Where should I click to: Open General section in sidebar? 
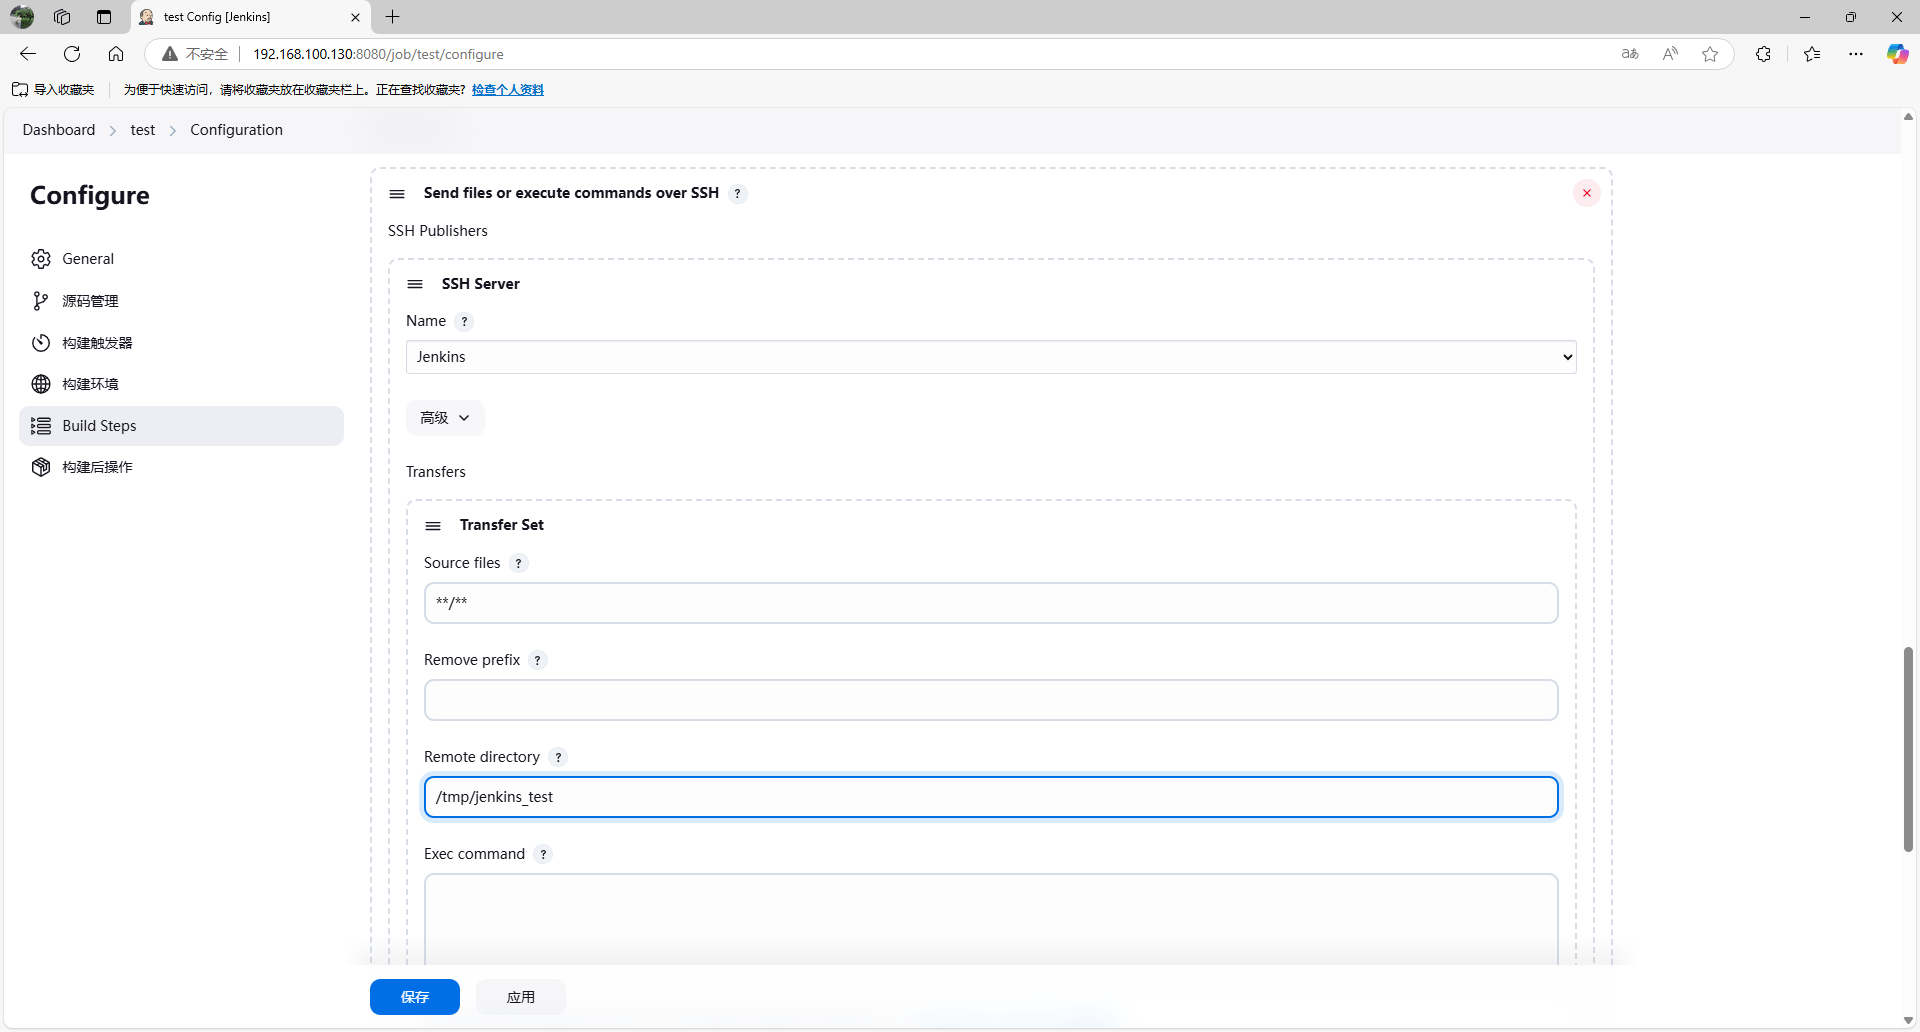pyautogui.click(x=88, y=259)
